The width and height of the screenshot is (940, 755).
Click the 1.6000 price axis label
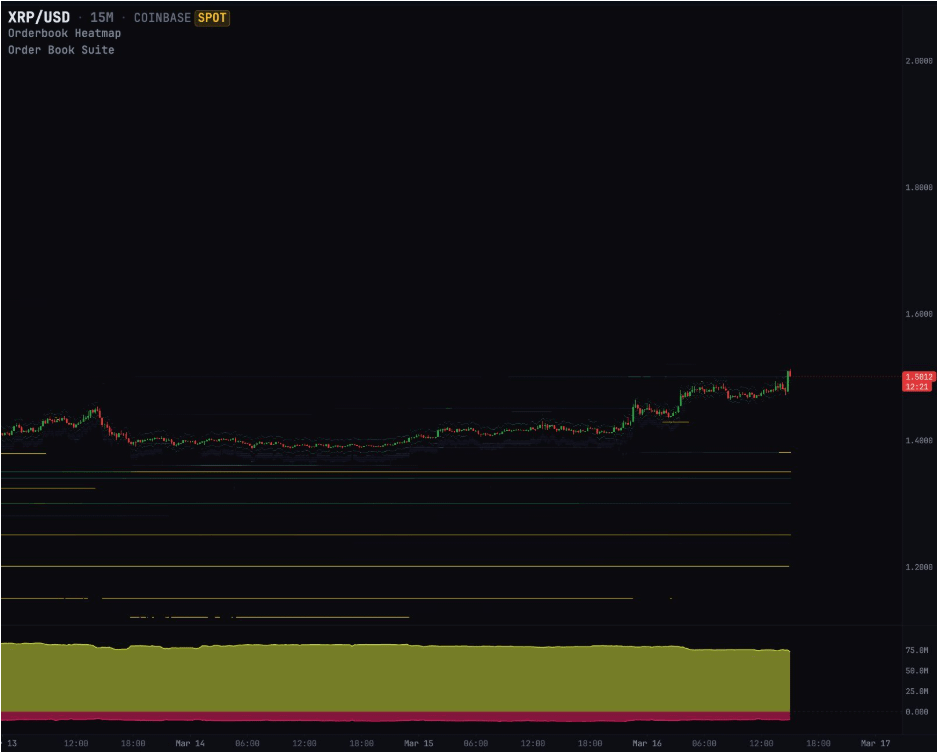(x=919, y=314)
